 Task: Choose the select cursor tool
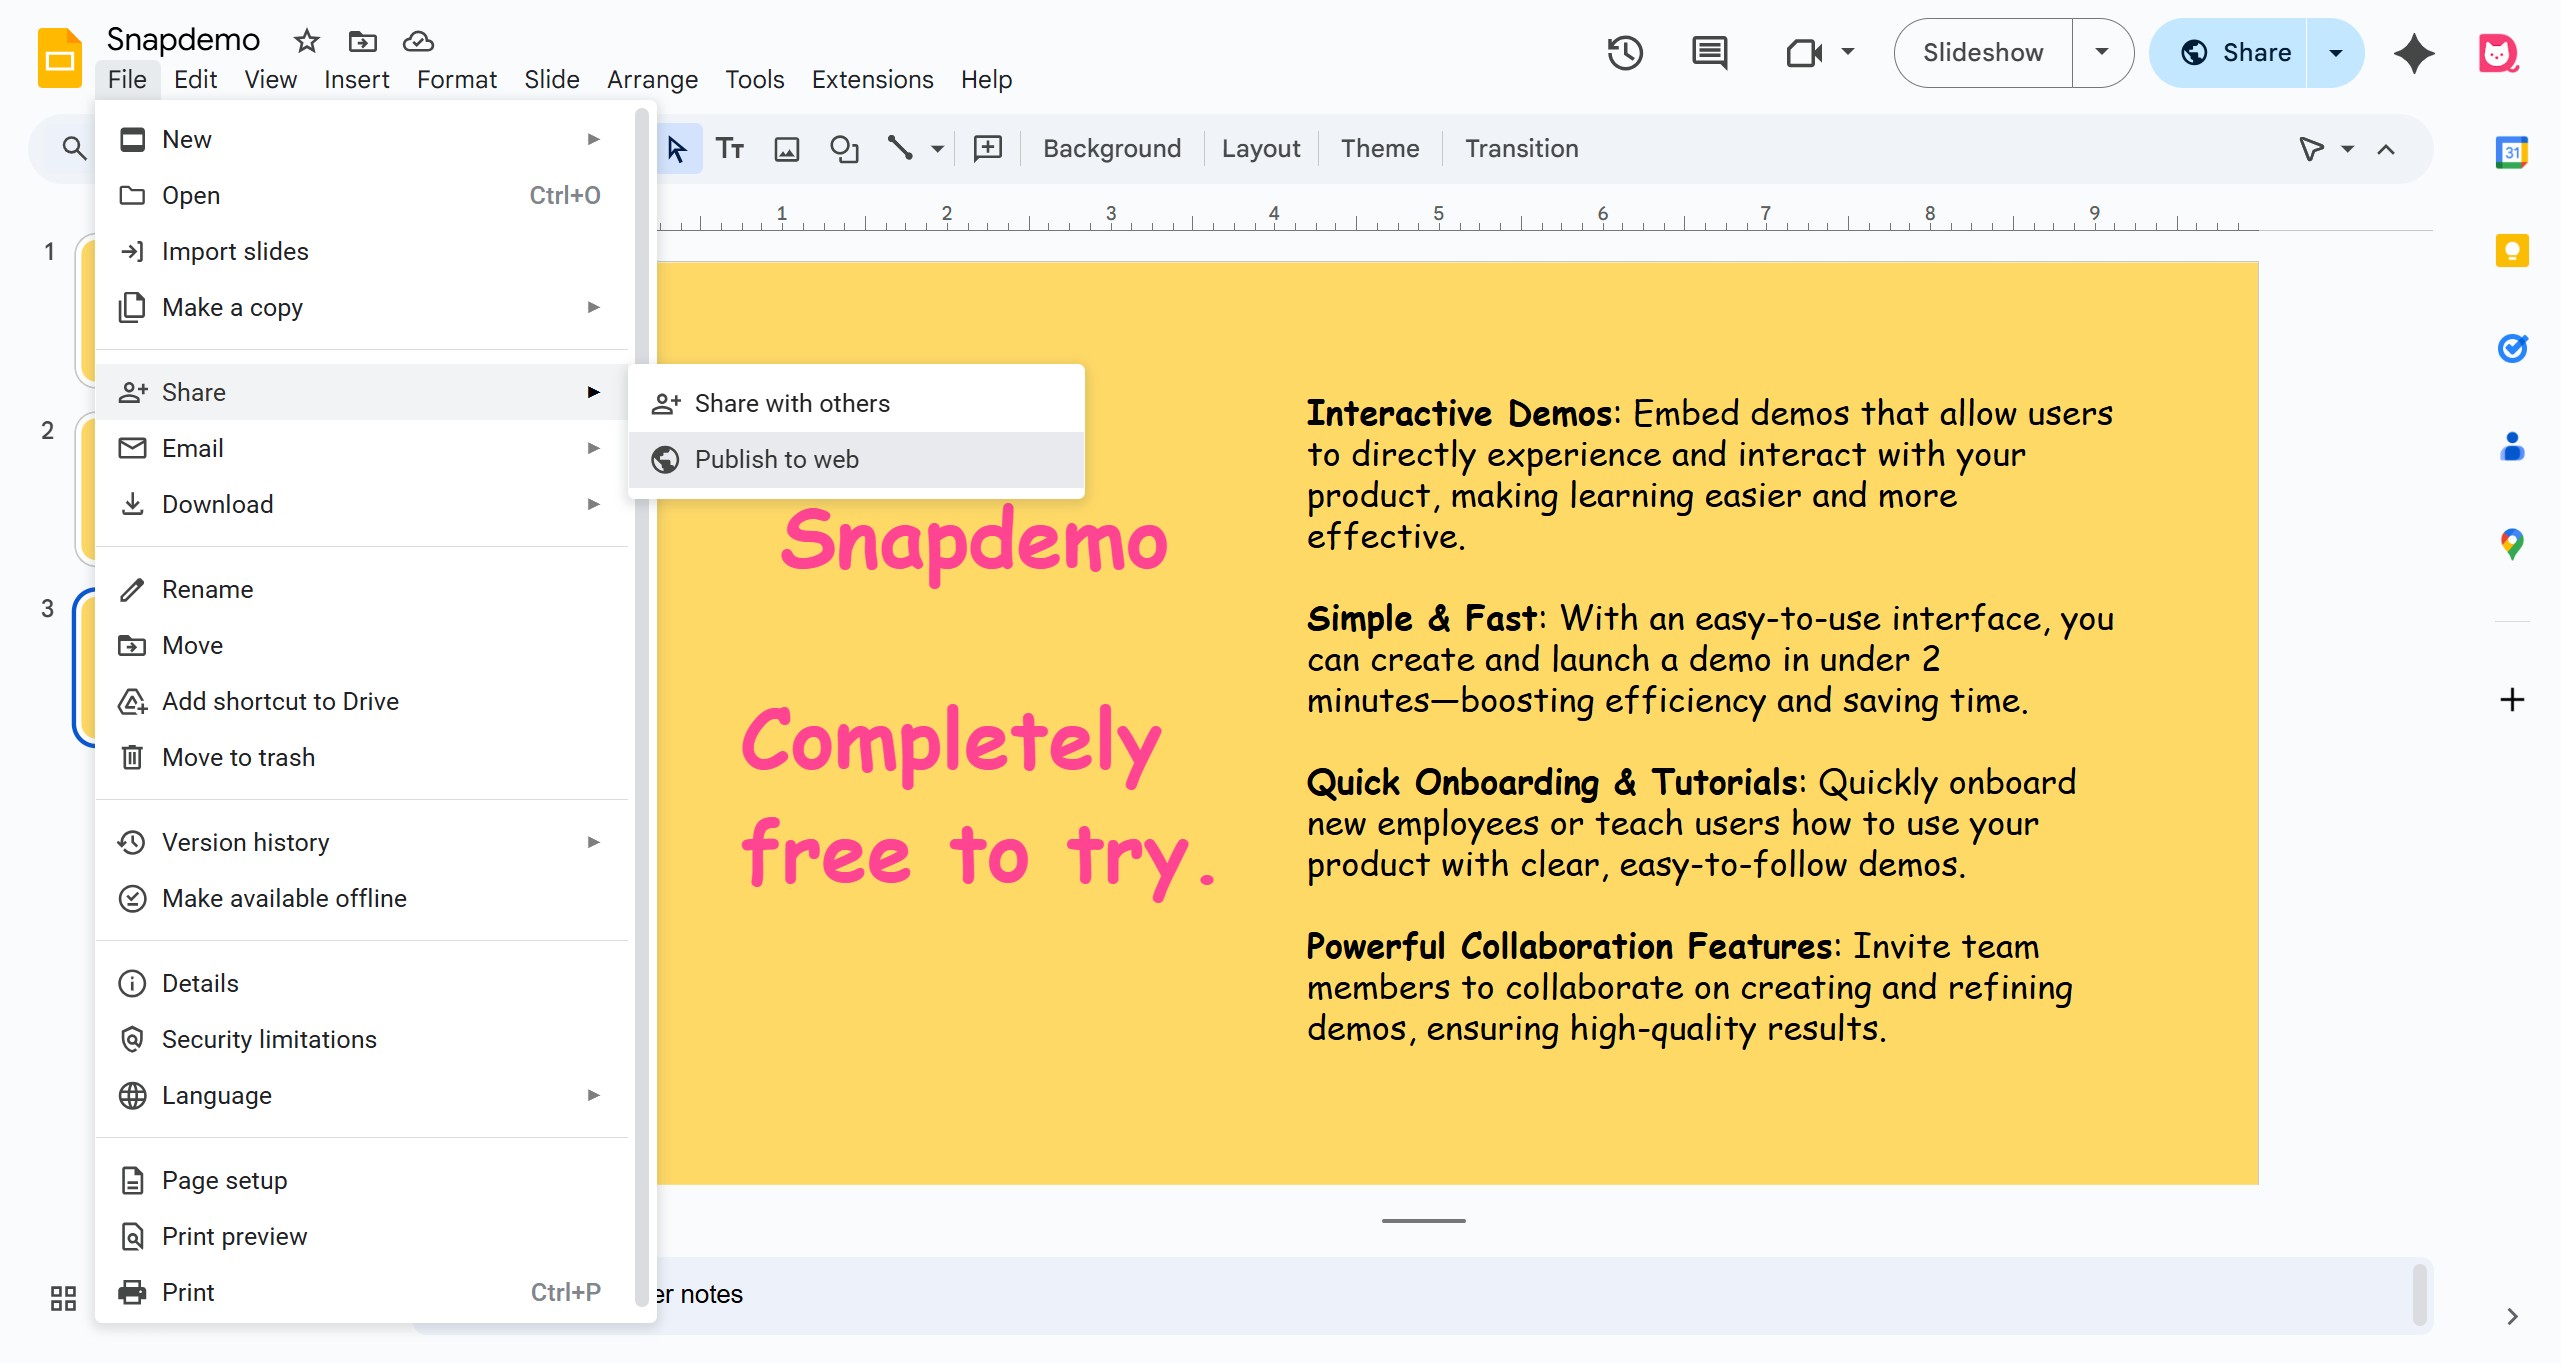click(677, 149)
